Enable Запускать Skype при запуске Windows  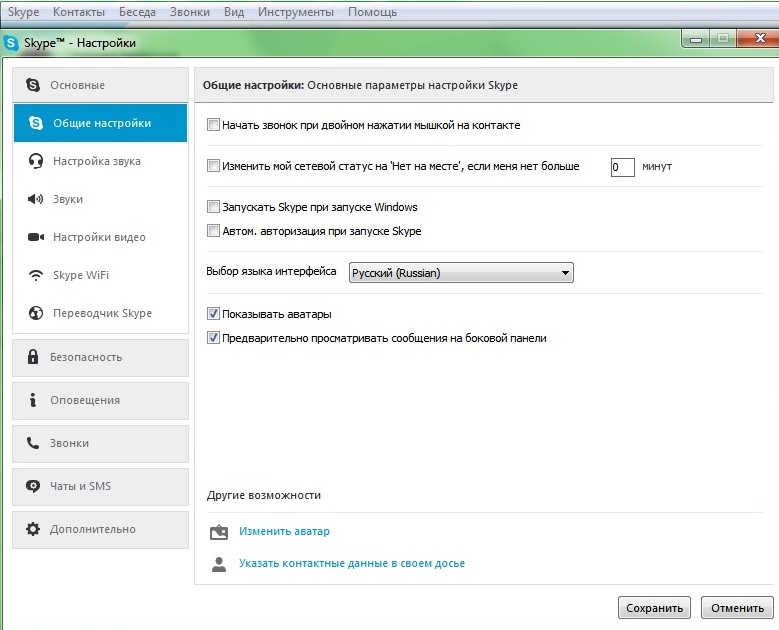point(213,206)
